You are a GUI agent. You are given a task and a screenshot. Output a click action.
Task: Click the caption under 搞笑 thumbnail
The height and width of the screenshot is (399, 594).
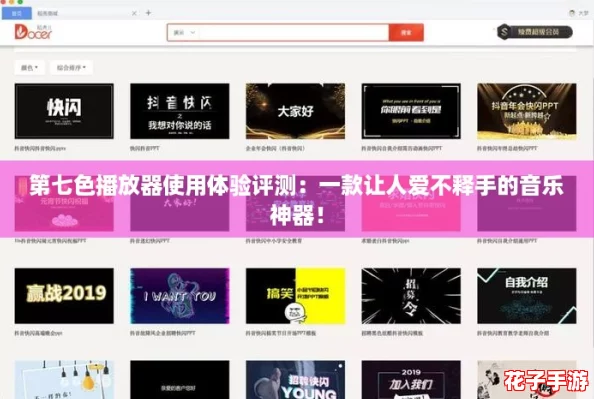281,333
